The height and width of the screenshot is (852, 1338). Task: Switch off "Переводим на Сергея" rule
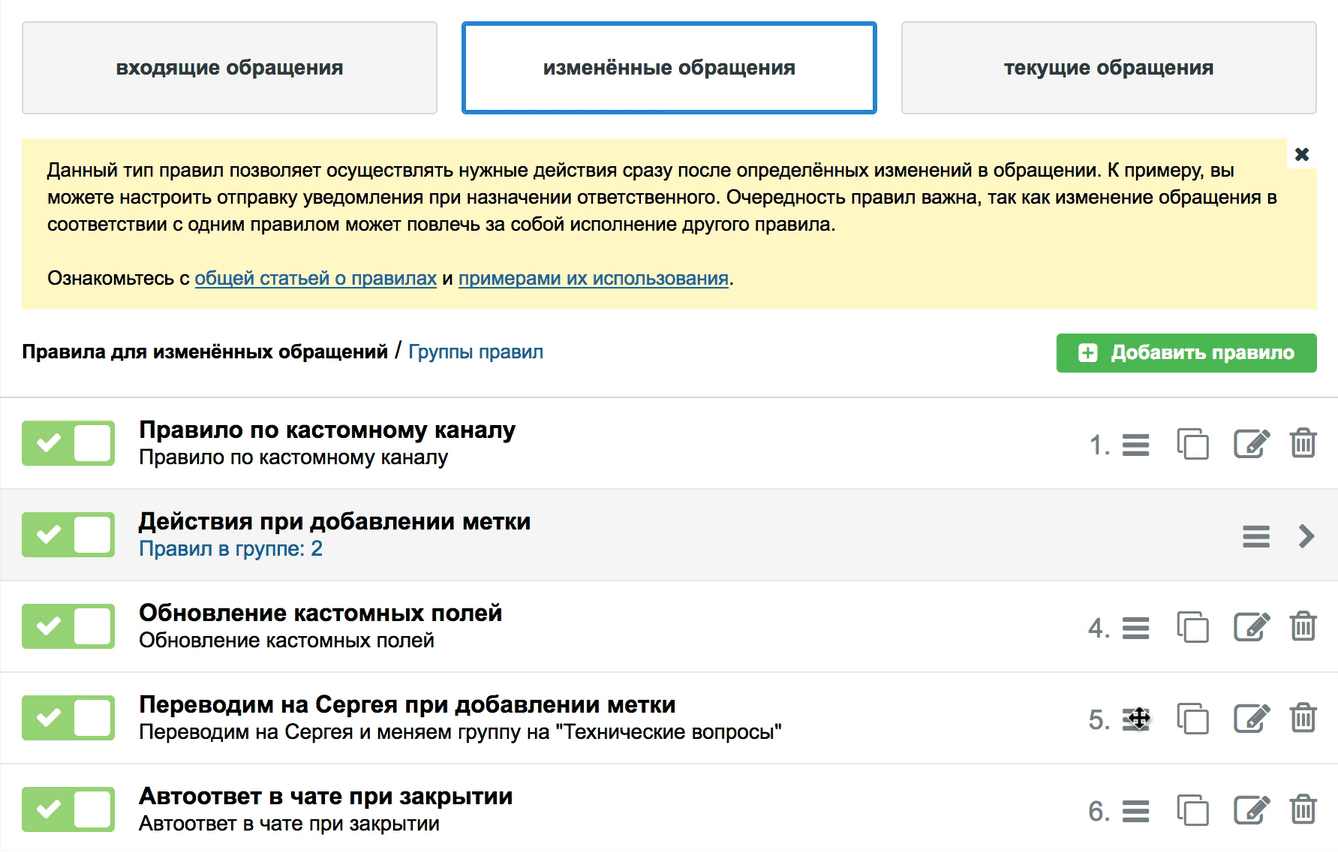68,718
